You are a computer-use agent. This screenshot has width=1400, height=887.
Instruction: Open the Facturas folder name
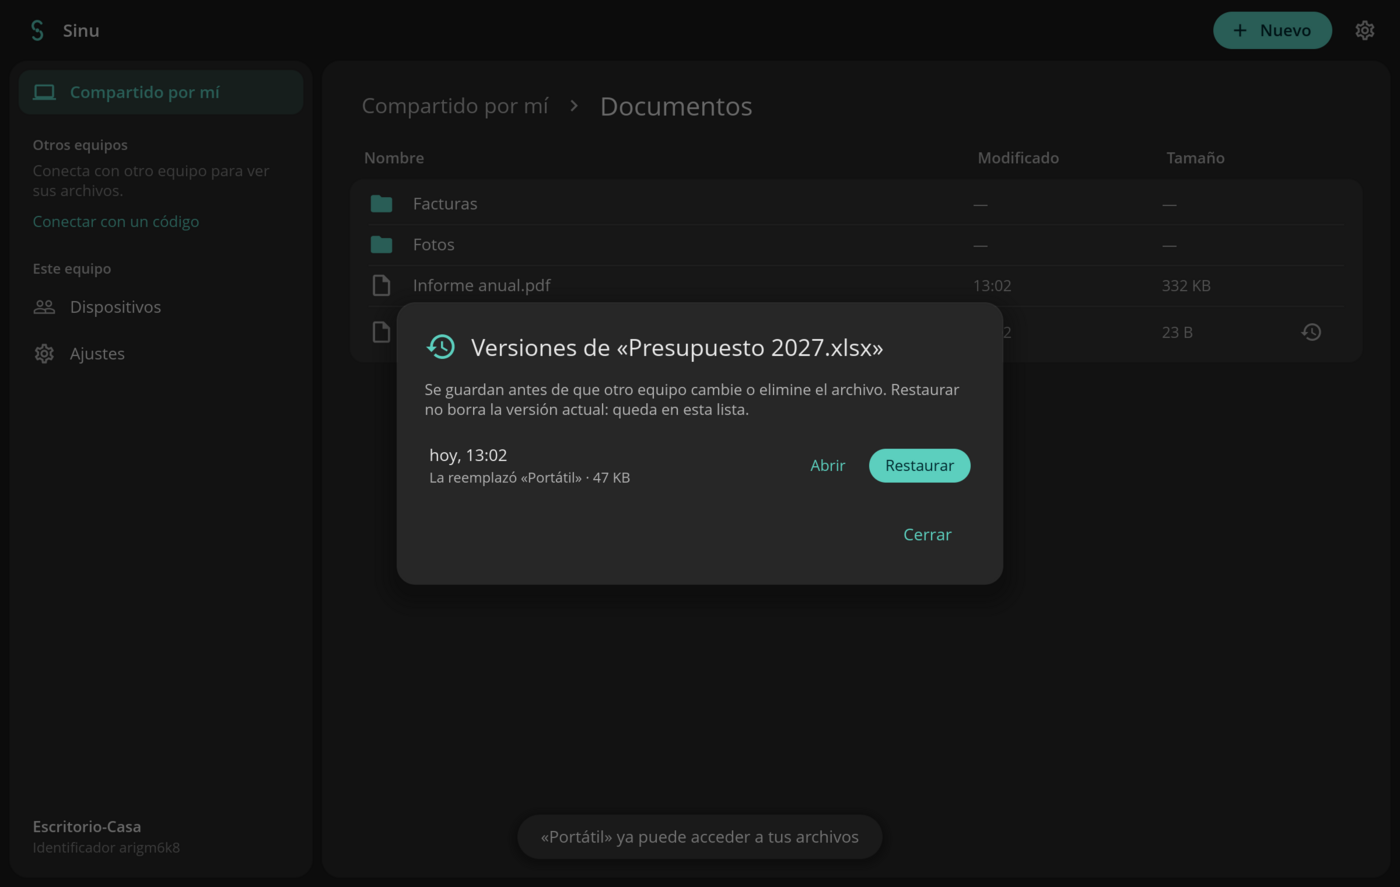pyautogui.click(x=445, y=204)
